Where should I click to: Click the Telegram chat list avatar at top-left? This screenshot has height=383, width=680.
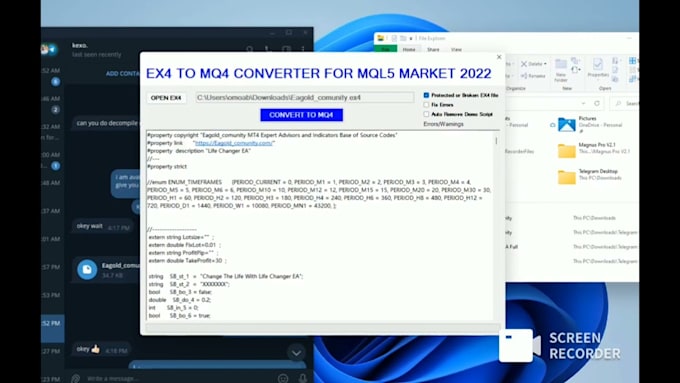tap(49, 49)
